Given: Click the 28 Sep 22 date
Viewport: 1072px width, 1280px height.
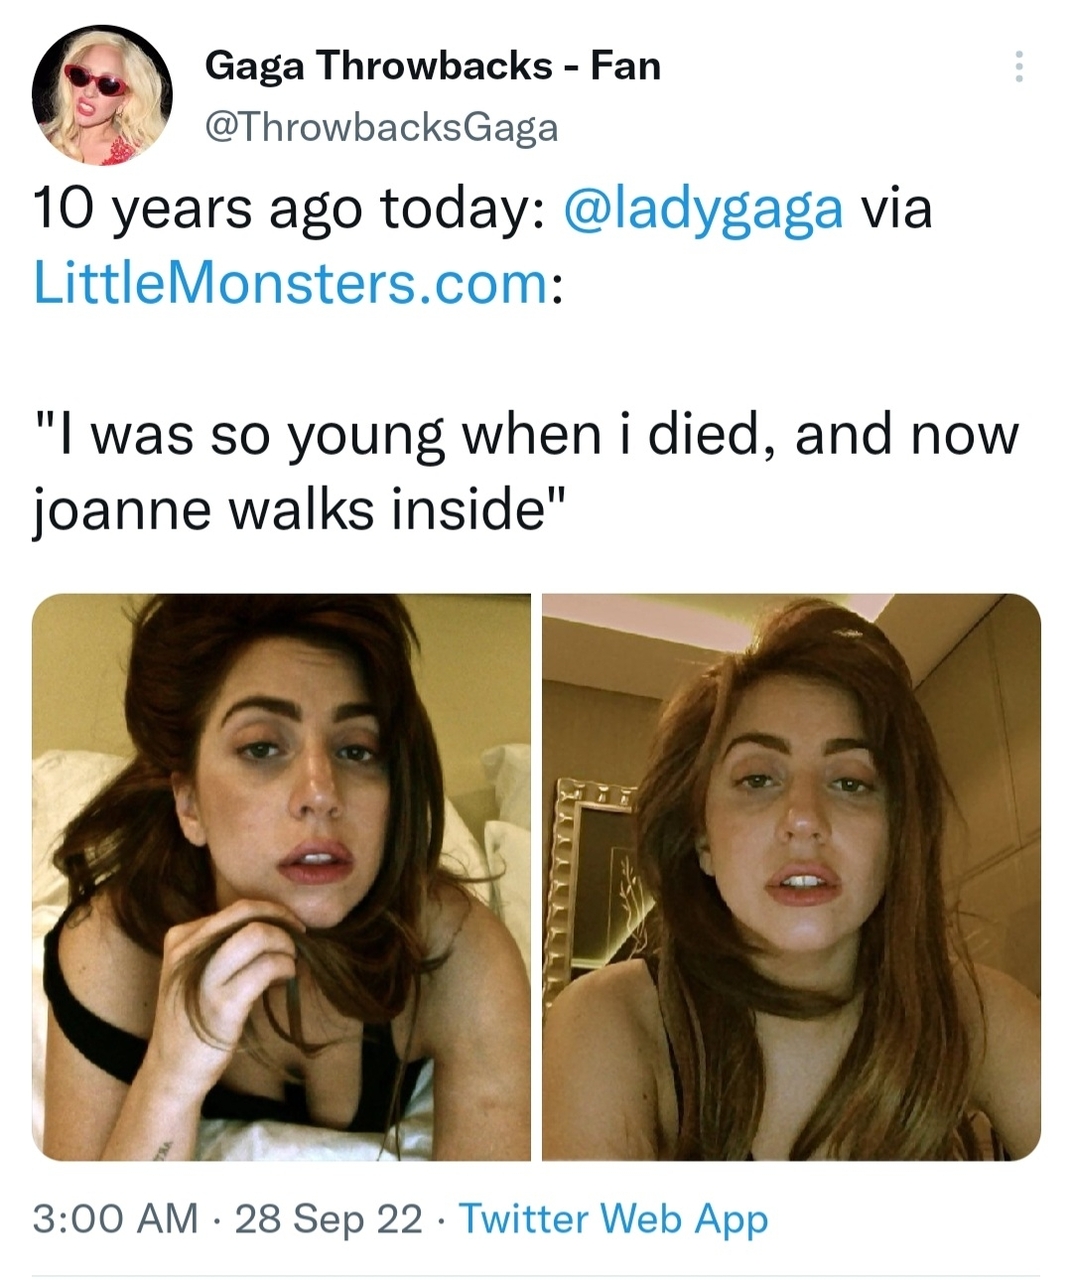Looking at the screenshot, I should [x=328, y=1218].
